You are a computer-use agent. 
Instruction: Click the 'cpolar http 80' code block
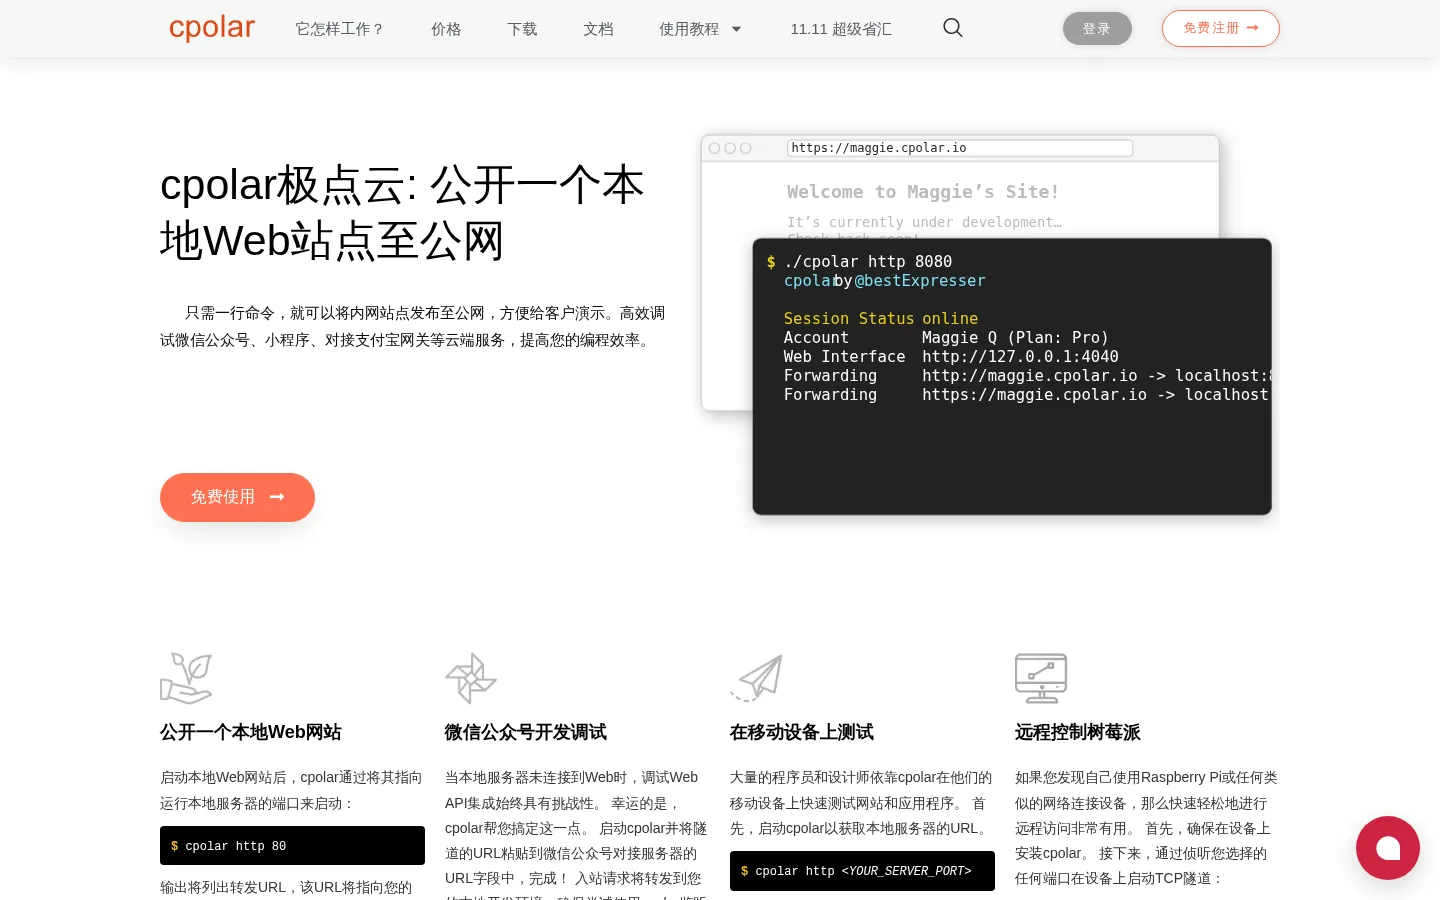point(292,846)
